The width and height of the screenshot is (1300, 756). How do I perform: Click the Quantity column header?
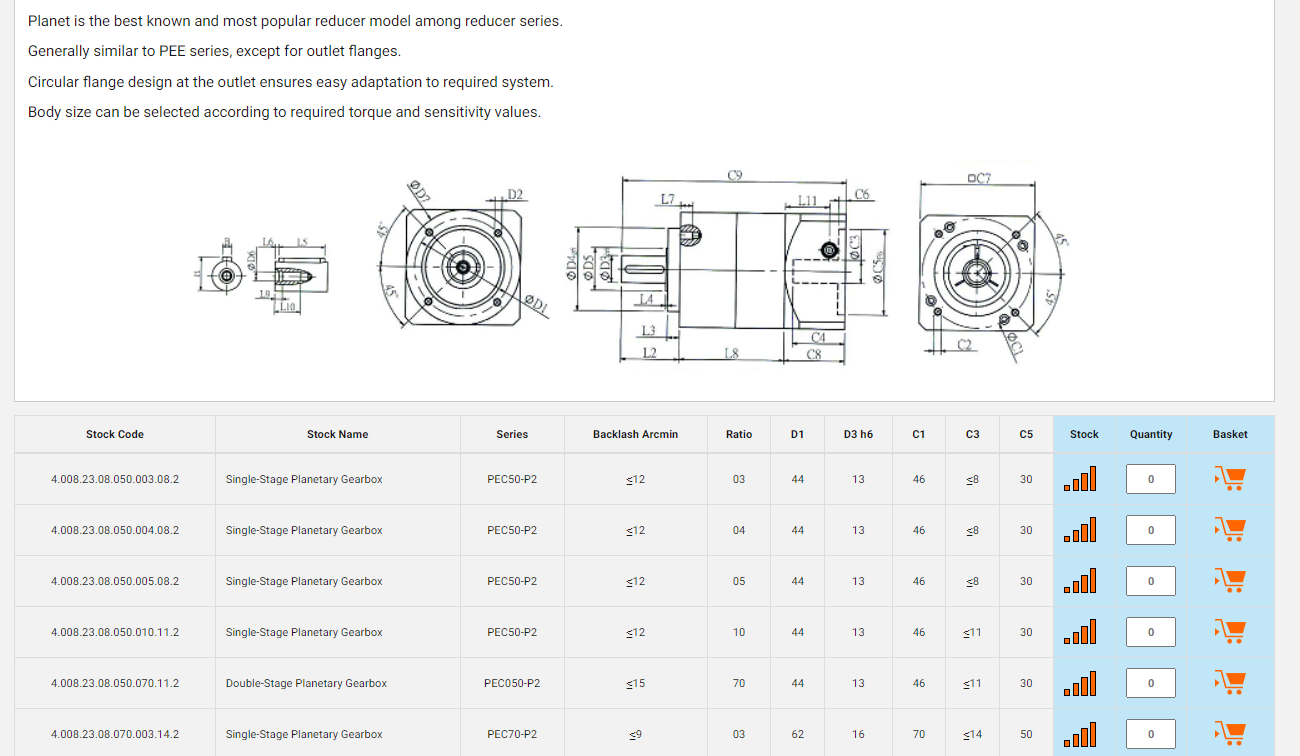1151,434
